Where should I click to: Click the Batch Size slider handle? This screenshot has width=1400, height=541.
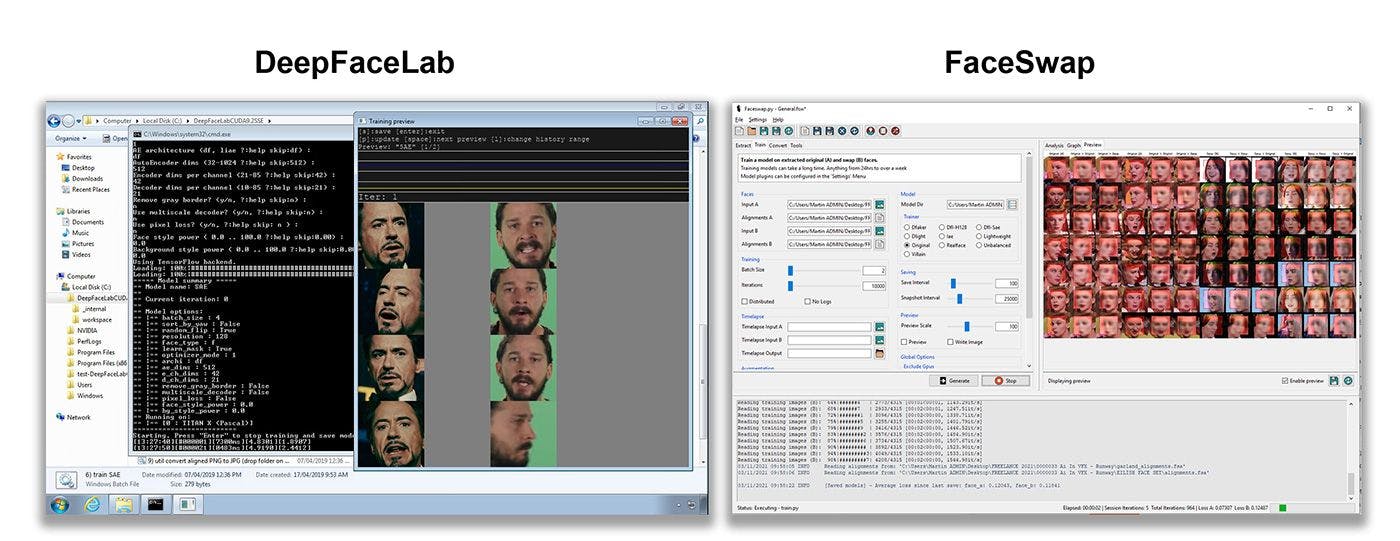(790, 270)
